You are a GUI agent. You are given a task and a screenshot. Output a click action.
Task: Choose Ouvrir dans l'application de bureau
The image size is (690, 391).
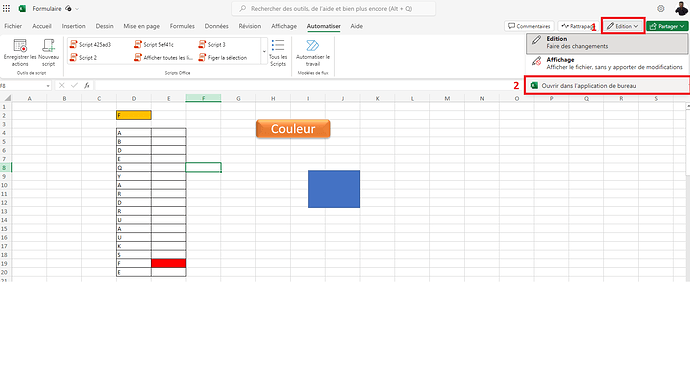[607, 86]
